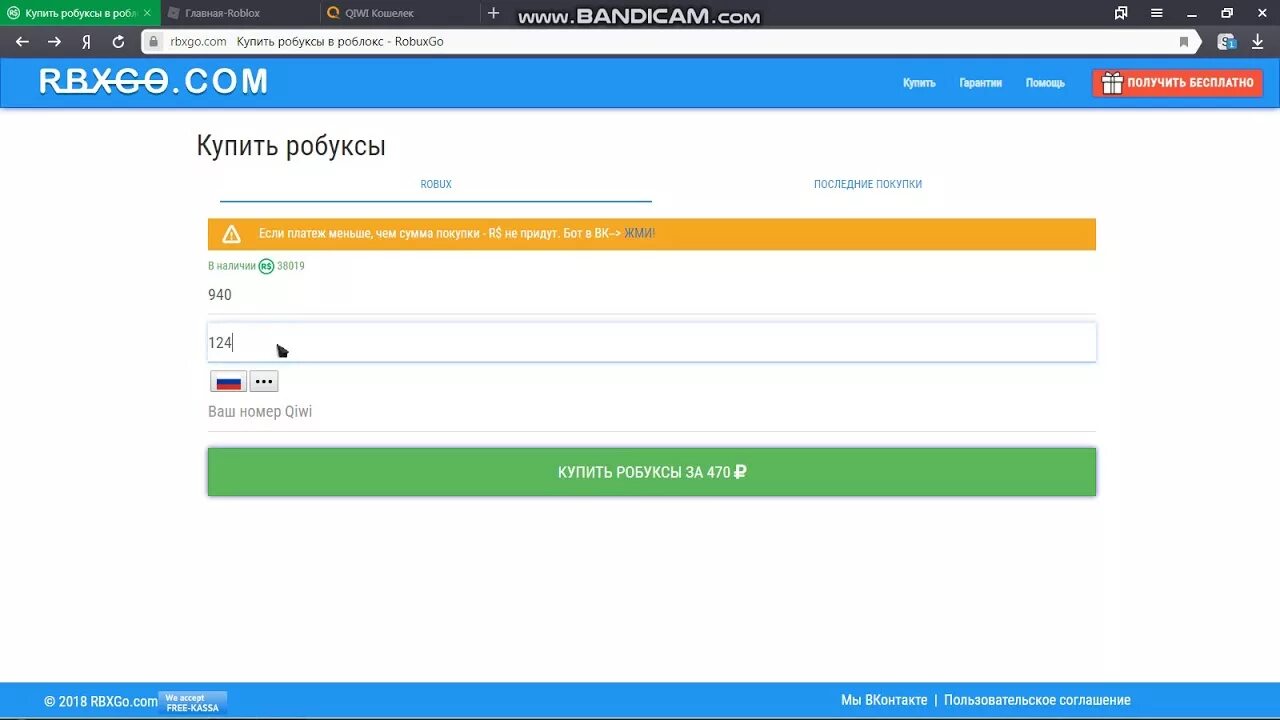Click ПОЛУЧИТЬ БЕСПЛАТНО button

click(x=1178, y=83)
